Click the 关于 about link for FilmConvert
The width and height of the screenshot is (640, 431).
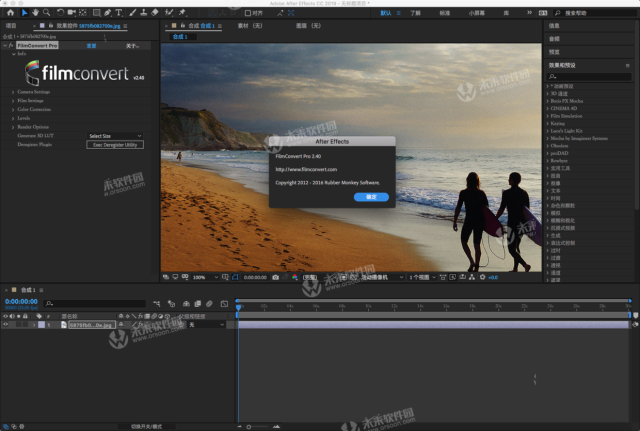pyautogui.click(x=132, y=46)
